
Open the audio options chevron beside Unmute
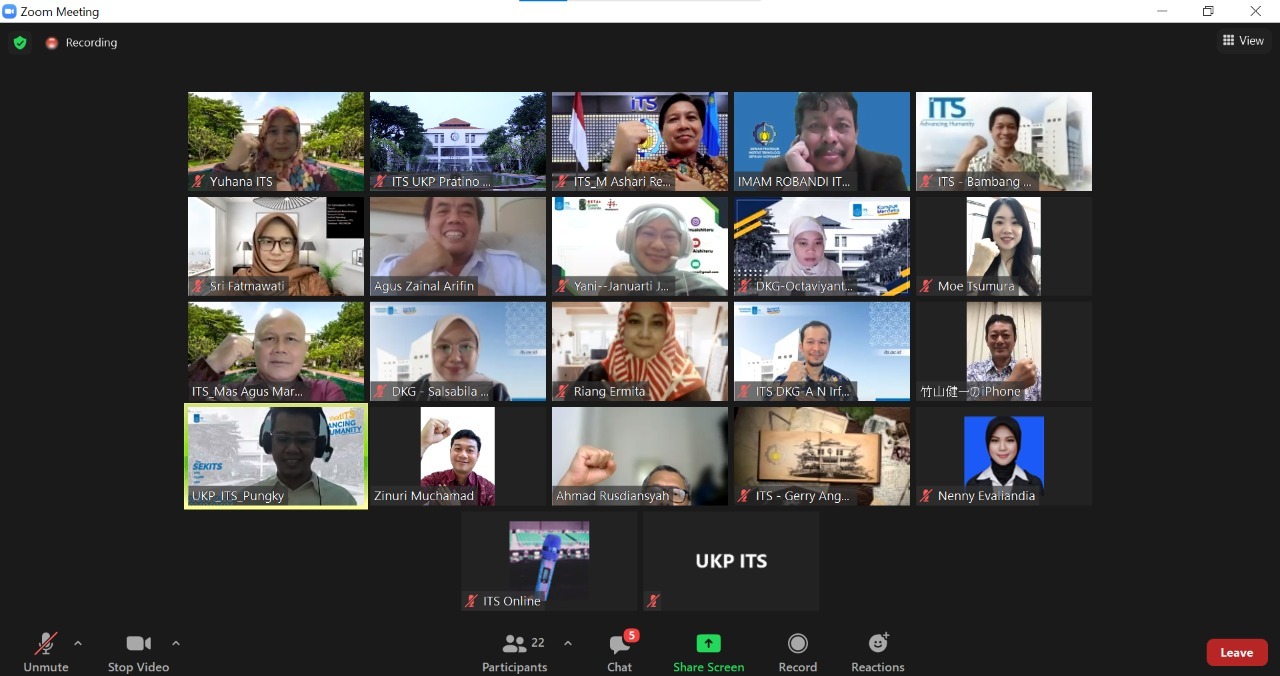pyautogui.click(x=78, y=643)
